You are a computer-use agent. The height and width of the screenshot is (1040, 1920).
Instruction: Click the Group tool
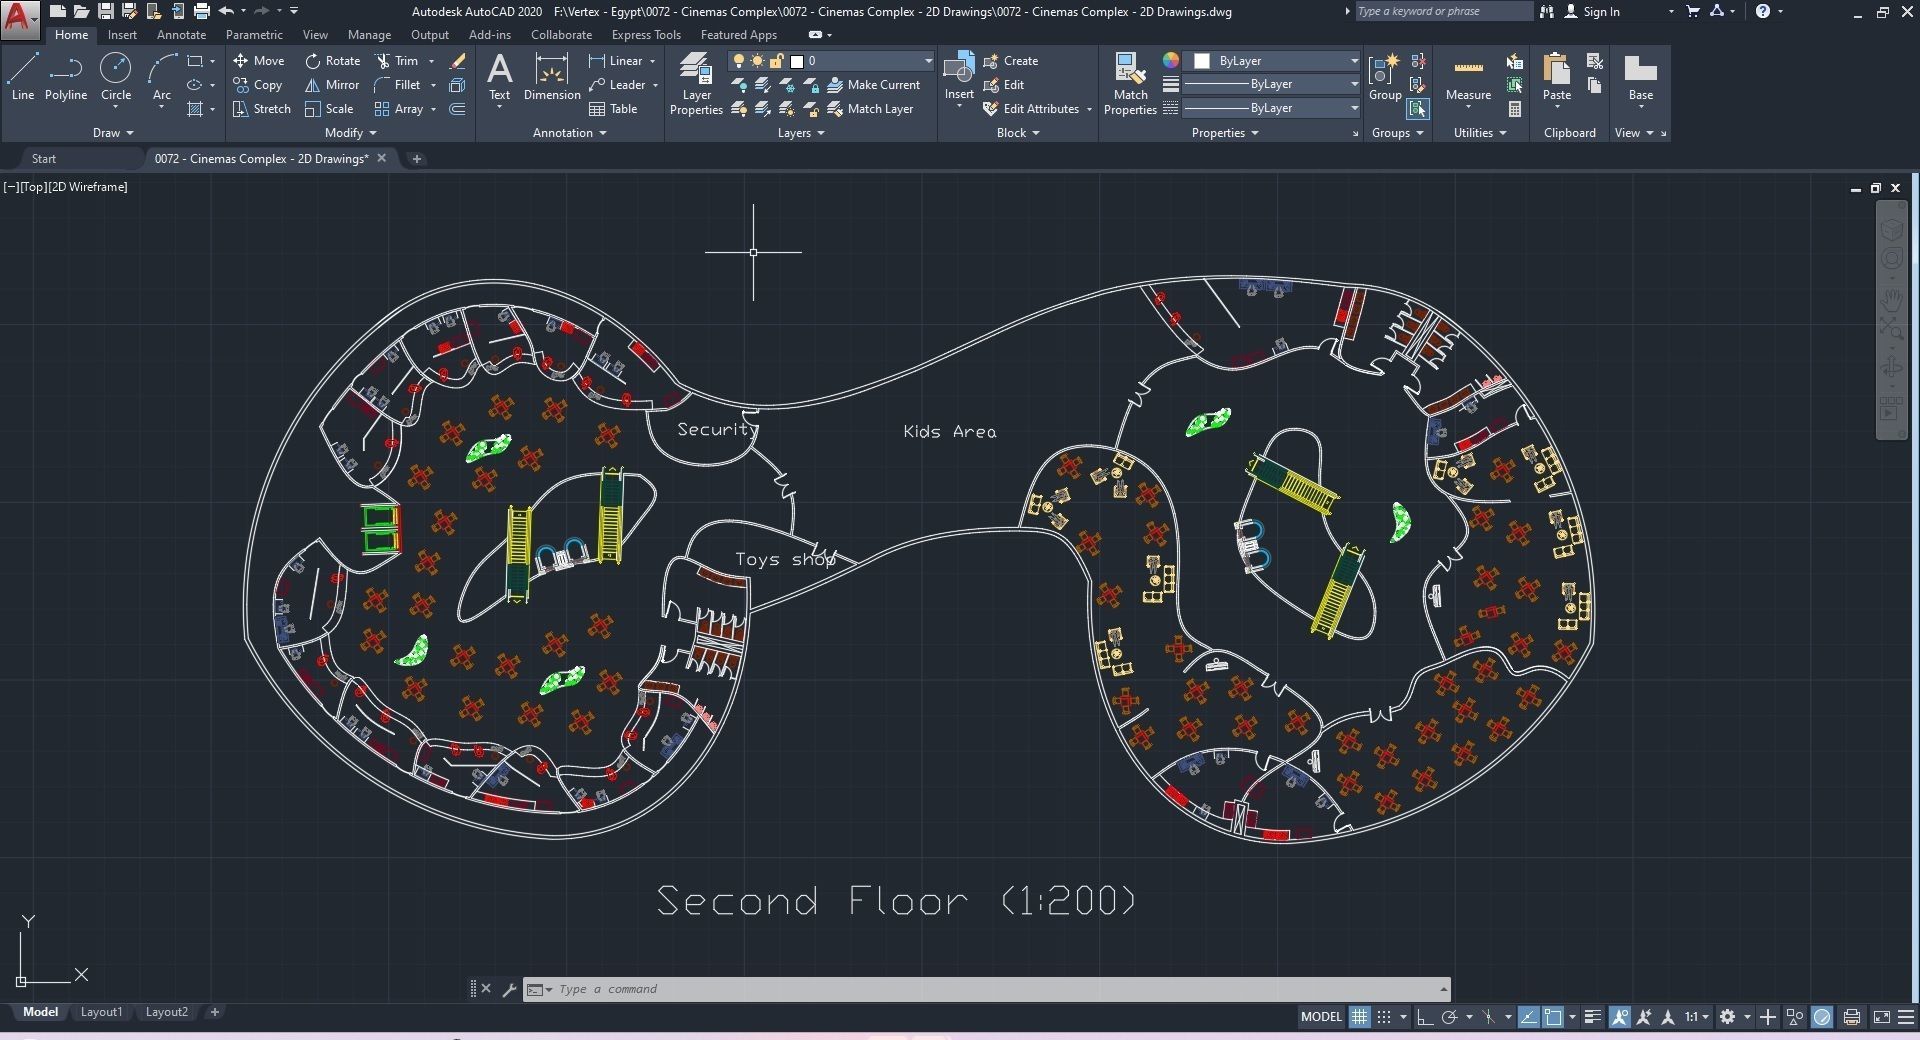[x=1385, y=77]
